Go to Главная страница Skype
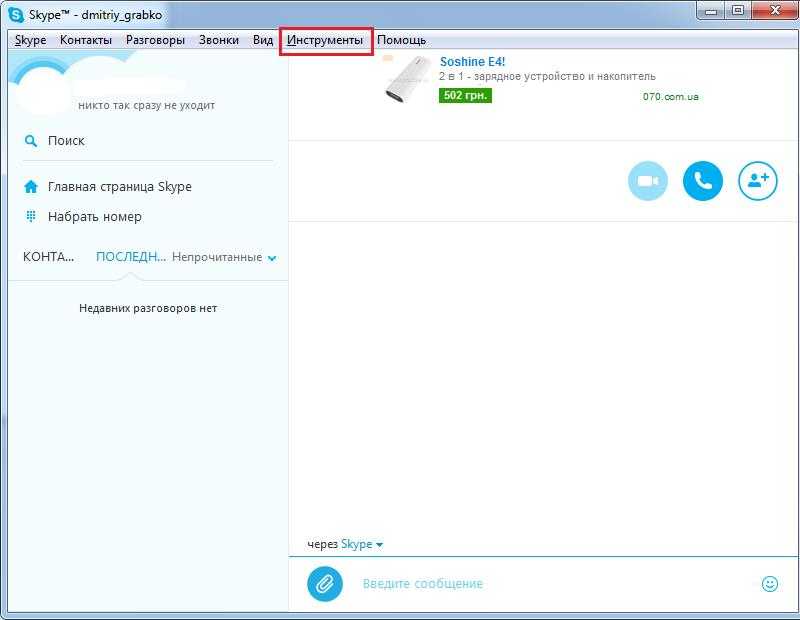Image resolution: width=800 pixels, height=620 pixels. (x=119, y=187)
